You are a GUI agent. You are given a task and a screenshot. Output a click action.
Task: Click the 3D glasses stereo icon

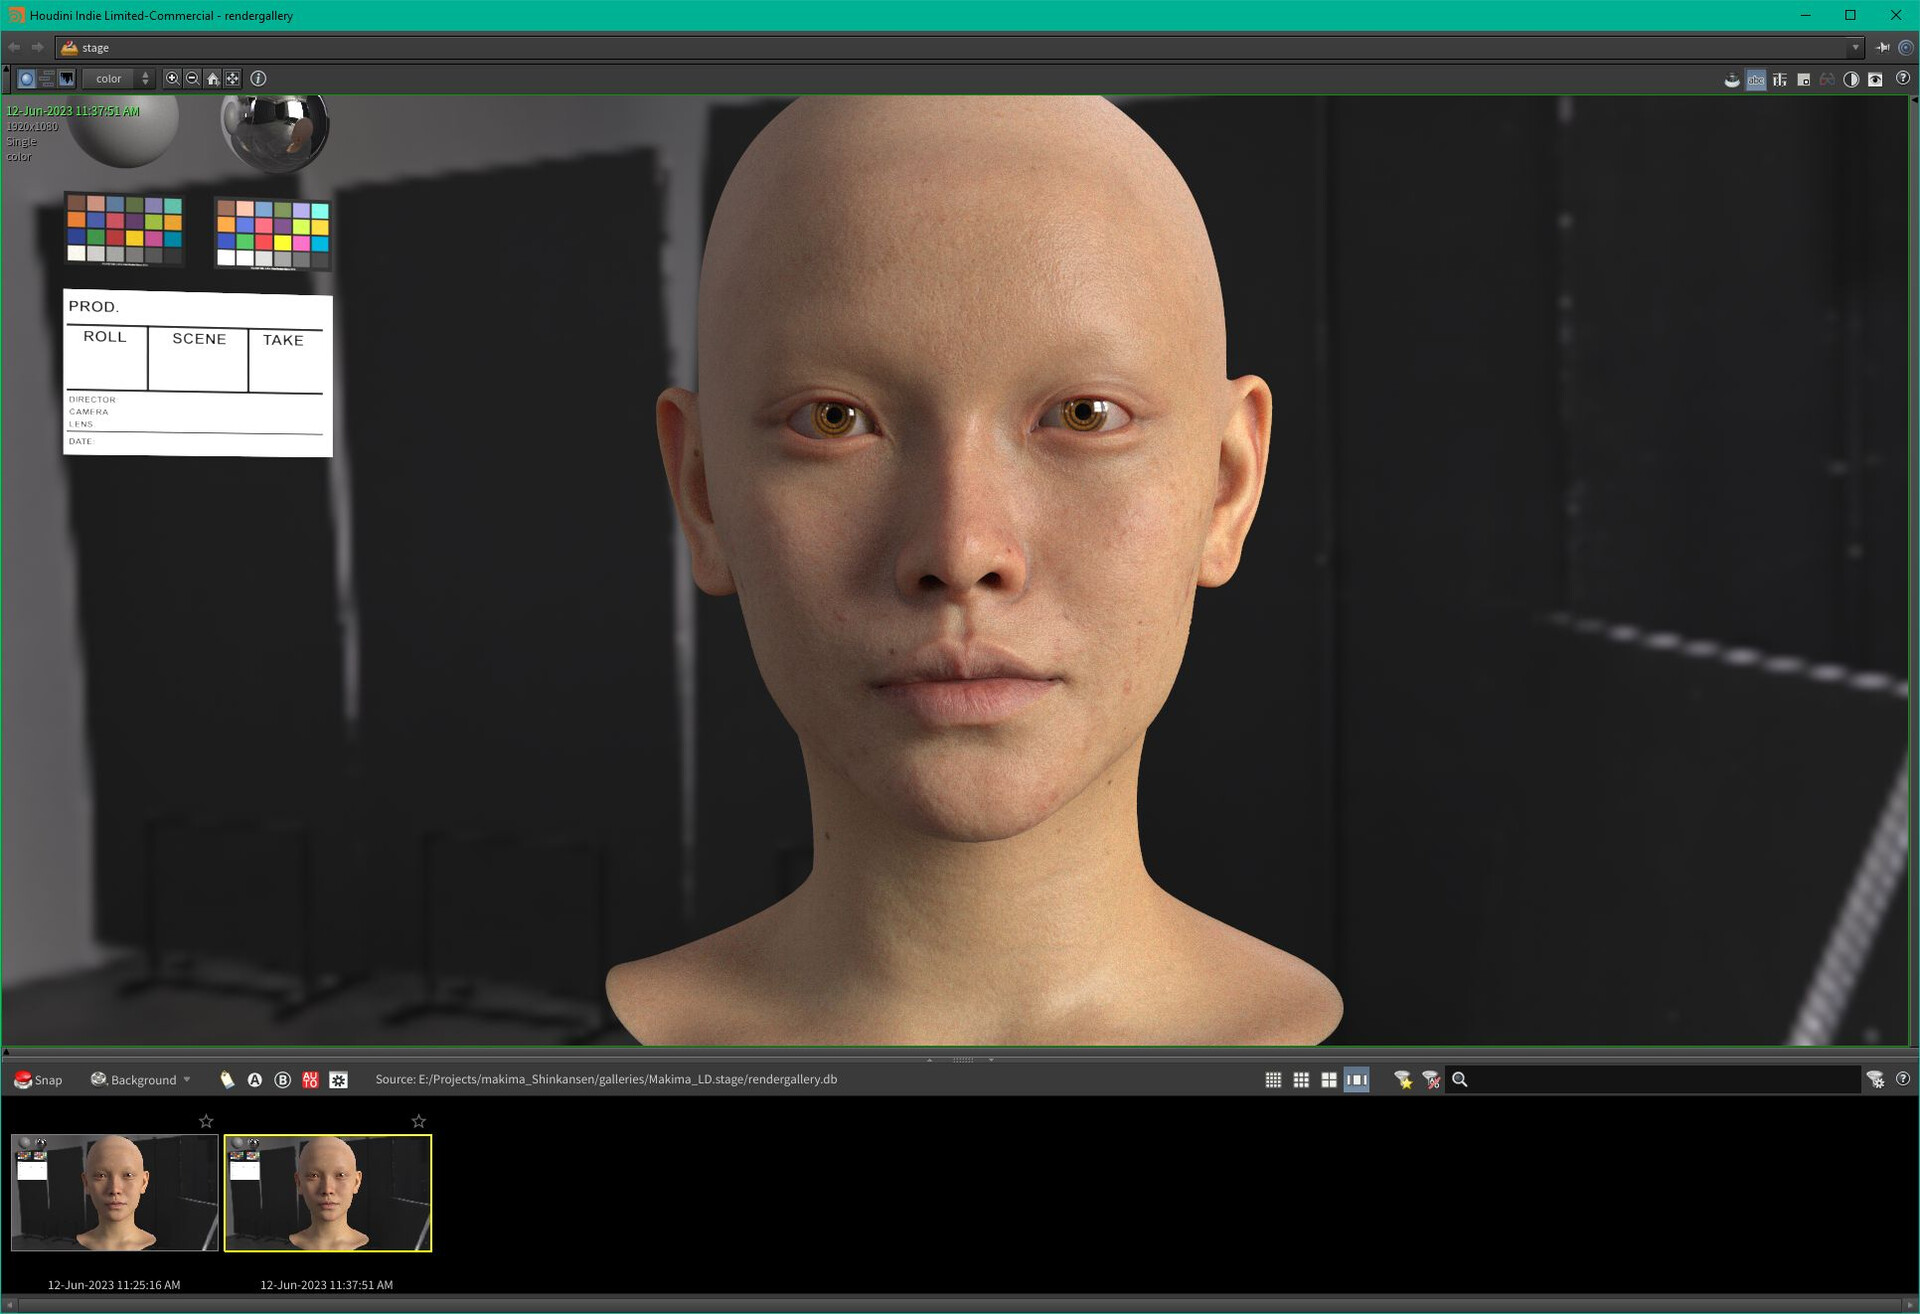1827,79
